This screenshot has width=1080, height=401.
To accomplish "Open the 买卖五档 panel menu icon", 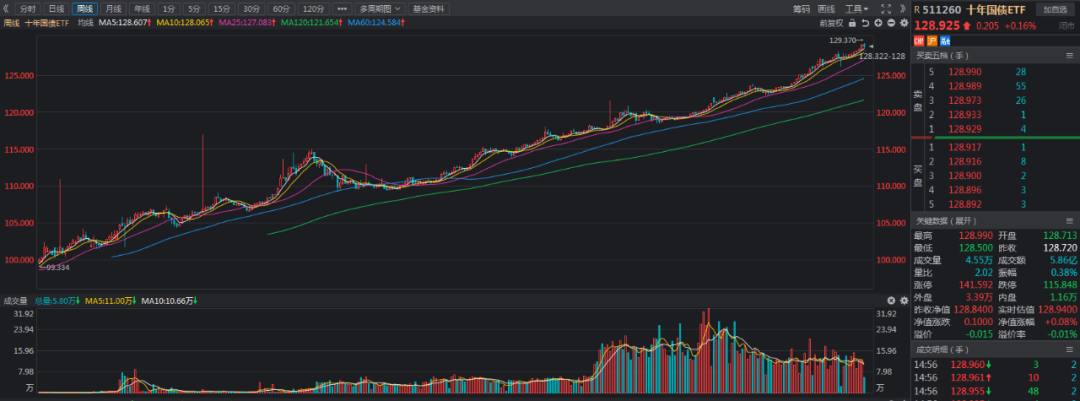I will click(x=1072, y=56).
